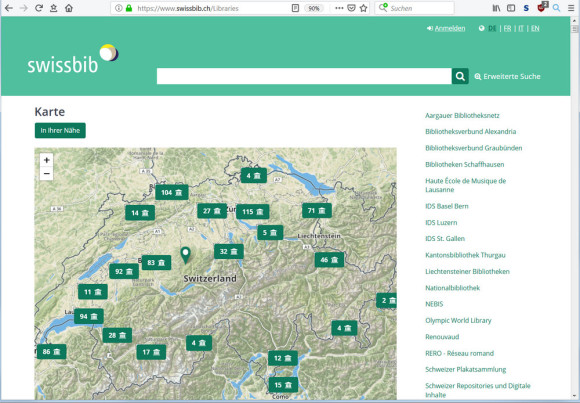Zoom in on the map
This screenshot has width=580, height=403.
point(47,160)
